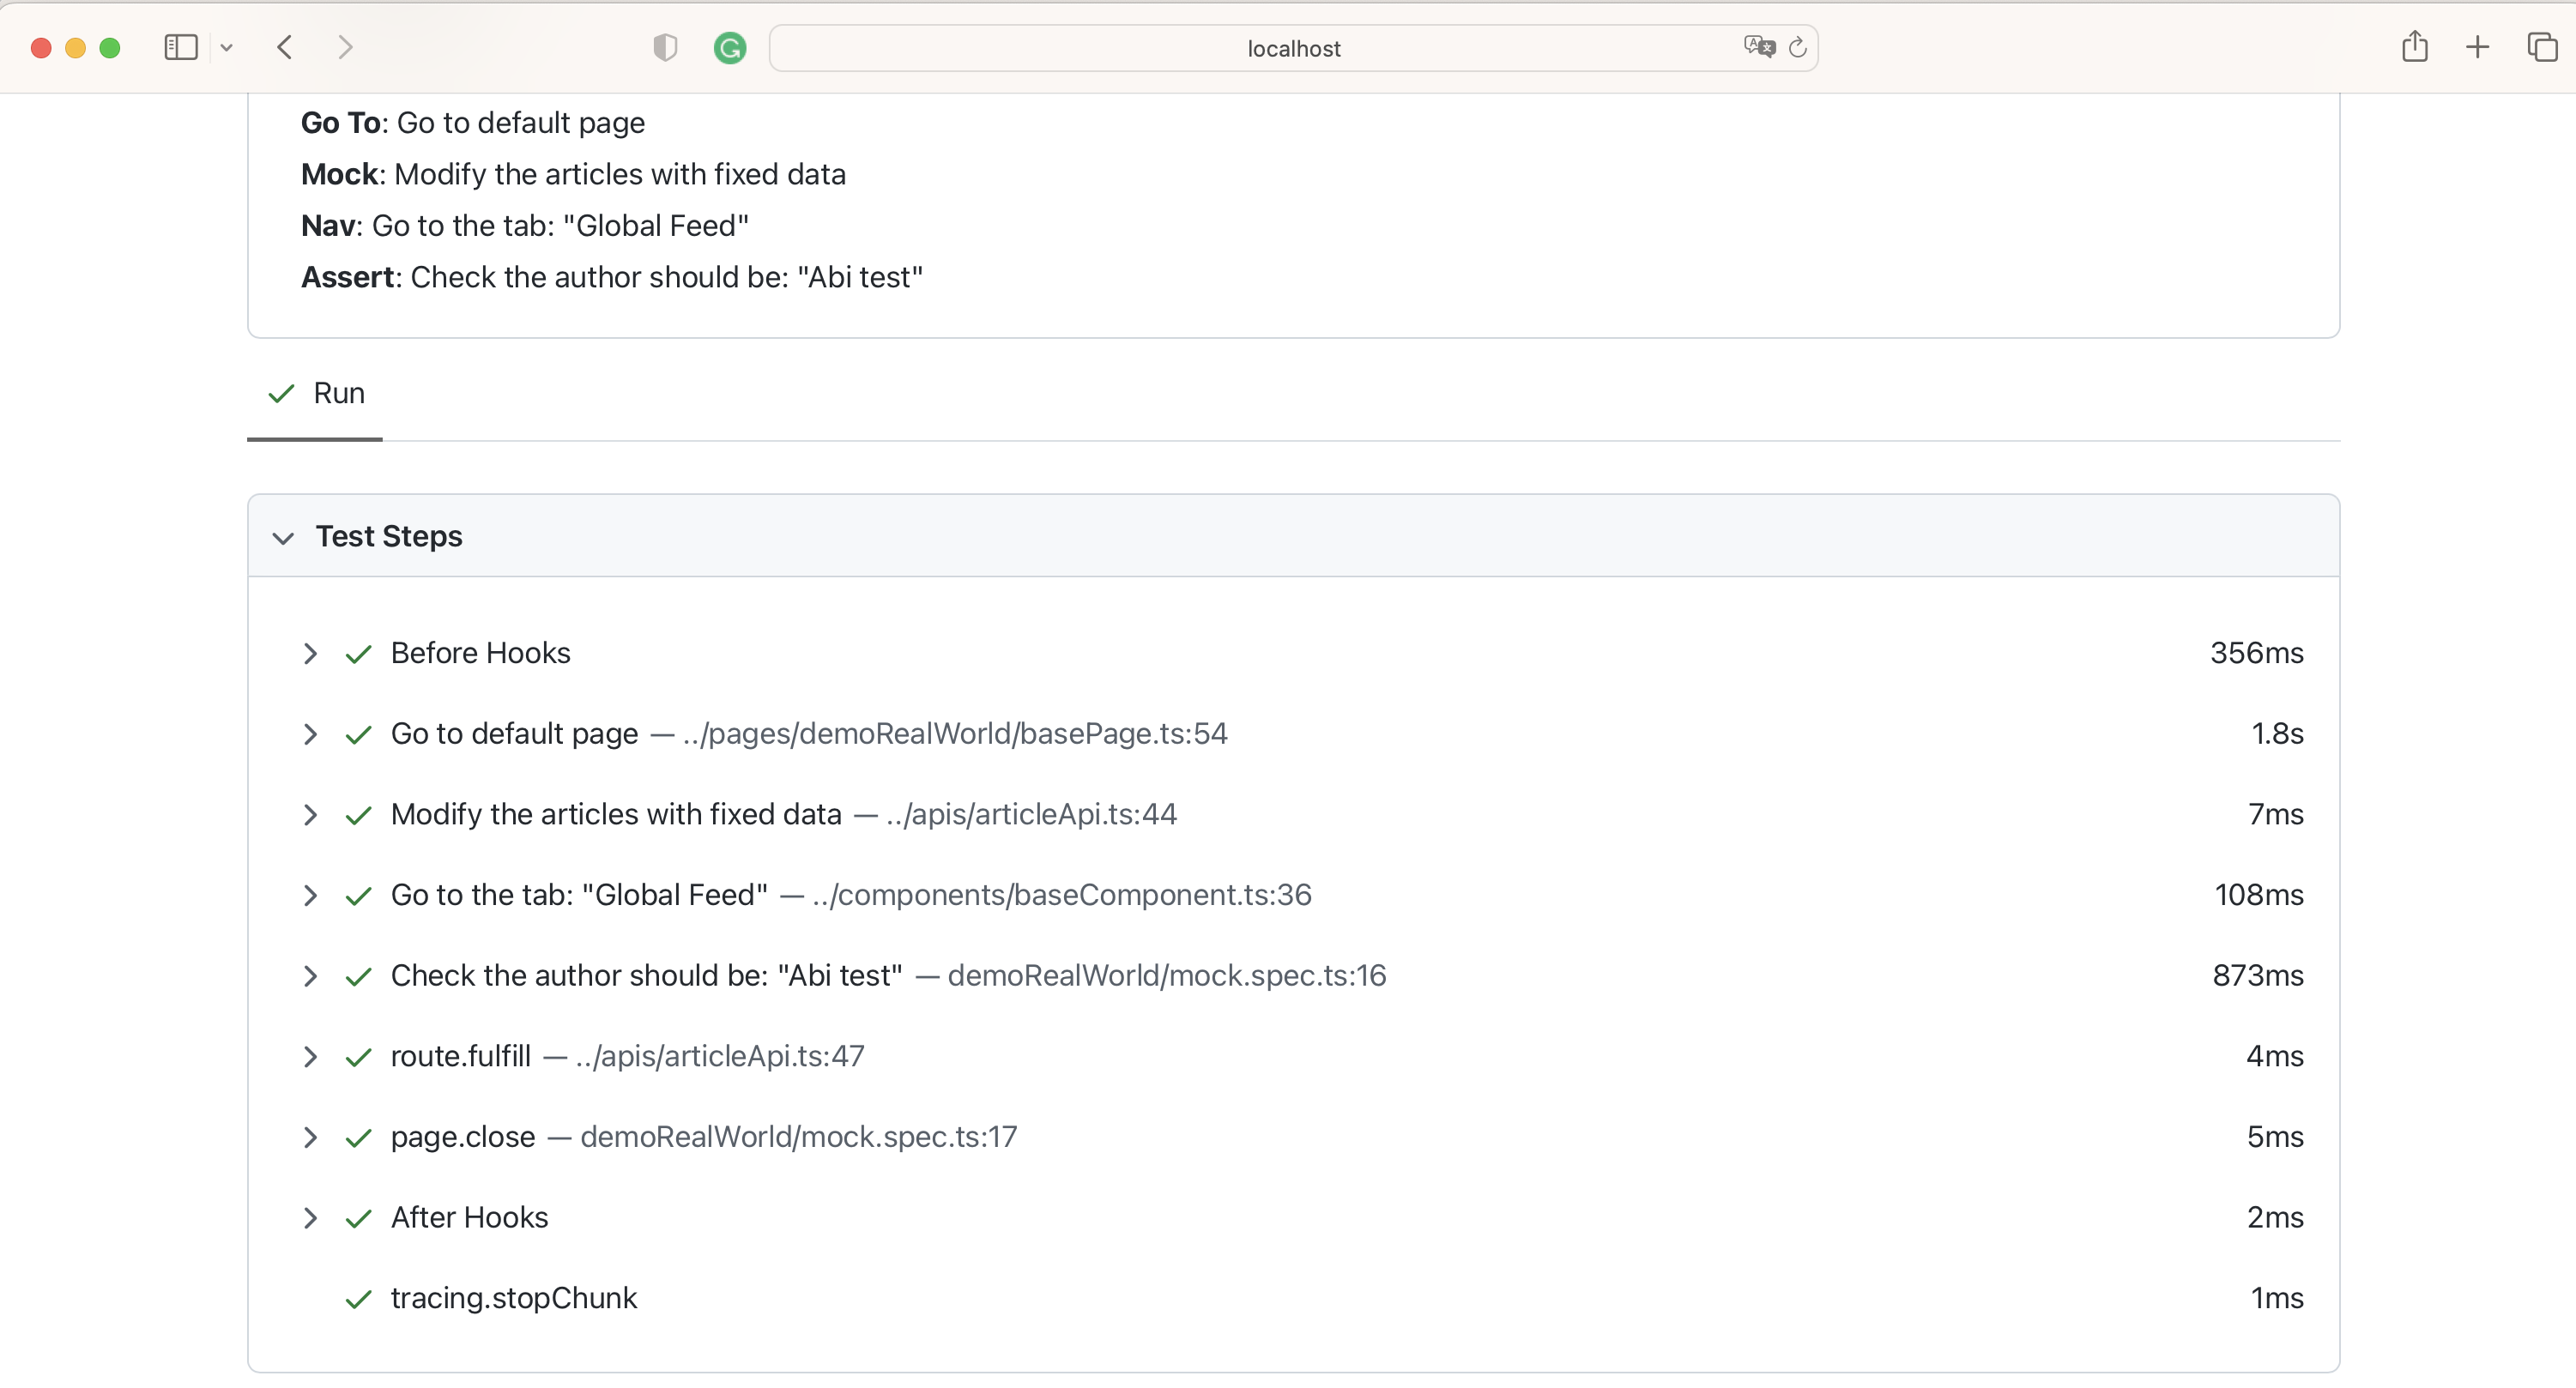
Task: Share the page via the share icon
Action: (x=2415, y=47)
